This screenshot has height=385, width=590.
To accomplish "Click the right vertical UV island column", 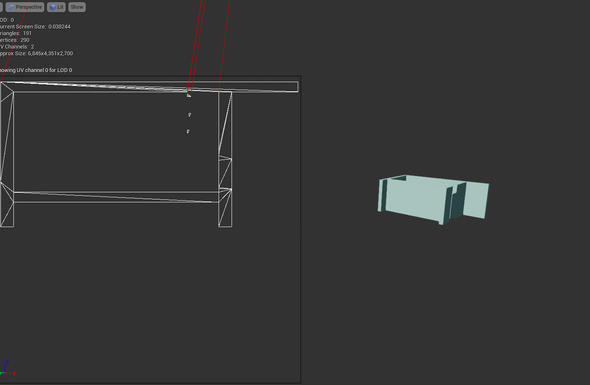I will click(225, 159).
